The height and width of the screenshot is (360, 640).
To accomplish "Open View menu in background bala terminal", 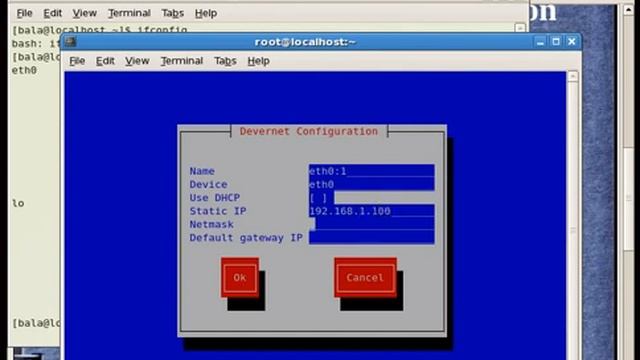I will [84, 13].
